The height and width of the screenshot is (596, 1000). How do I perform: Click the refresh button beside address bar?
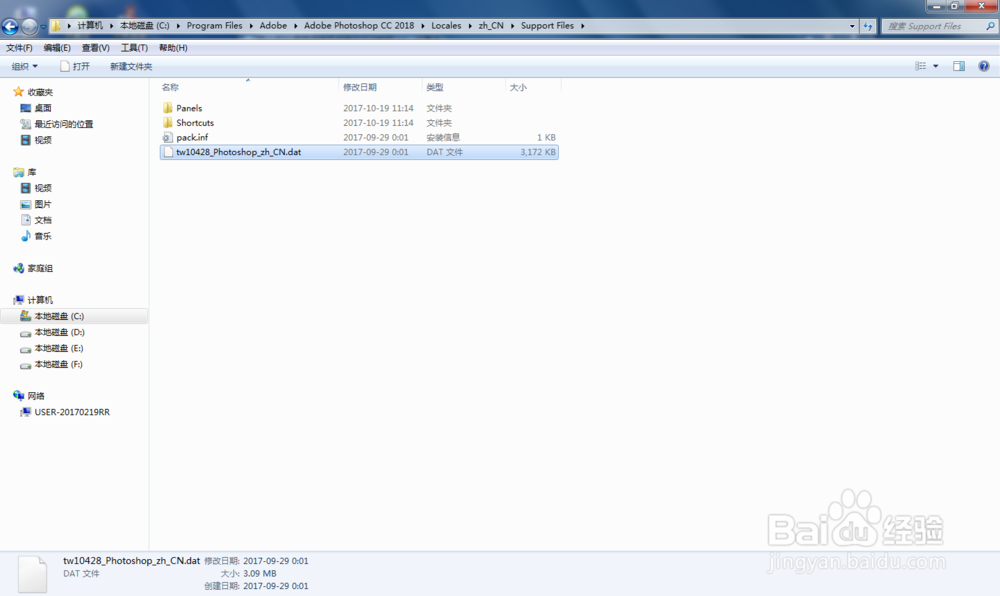coord(868,26)
